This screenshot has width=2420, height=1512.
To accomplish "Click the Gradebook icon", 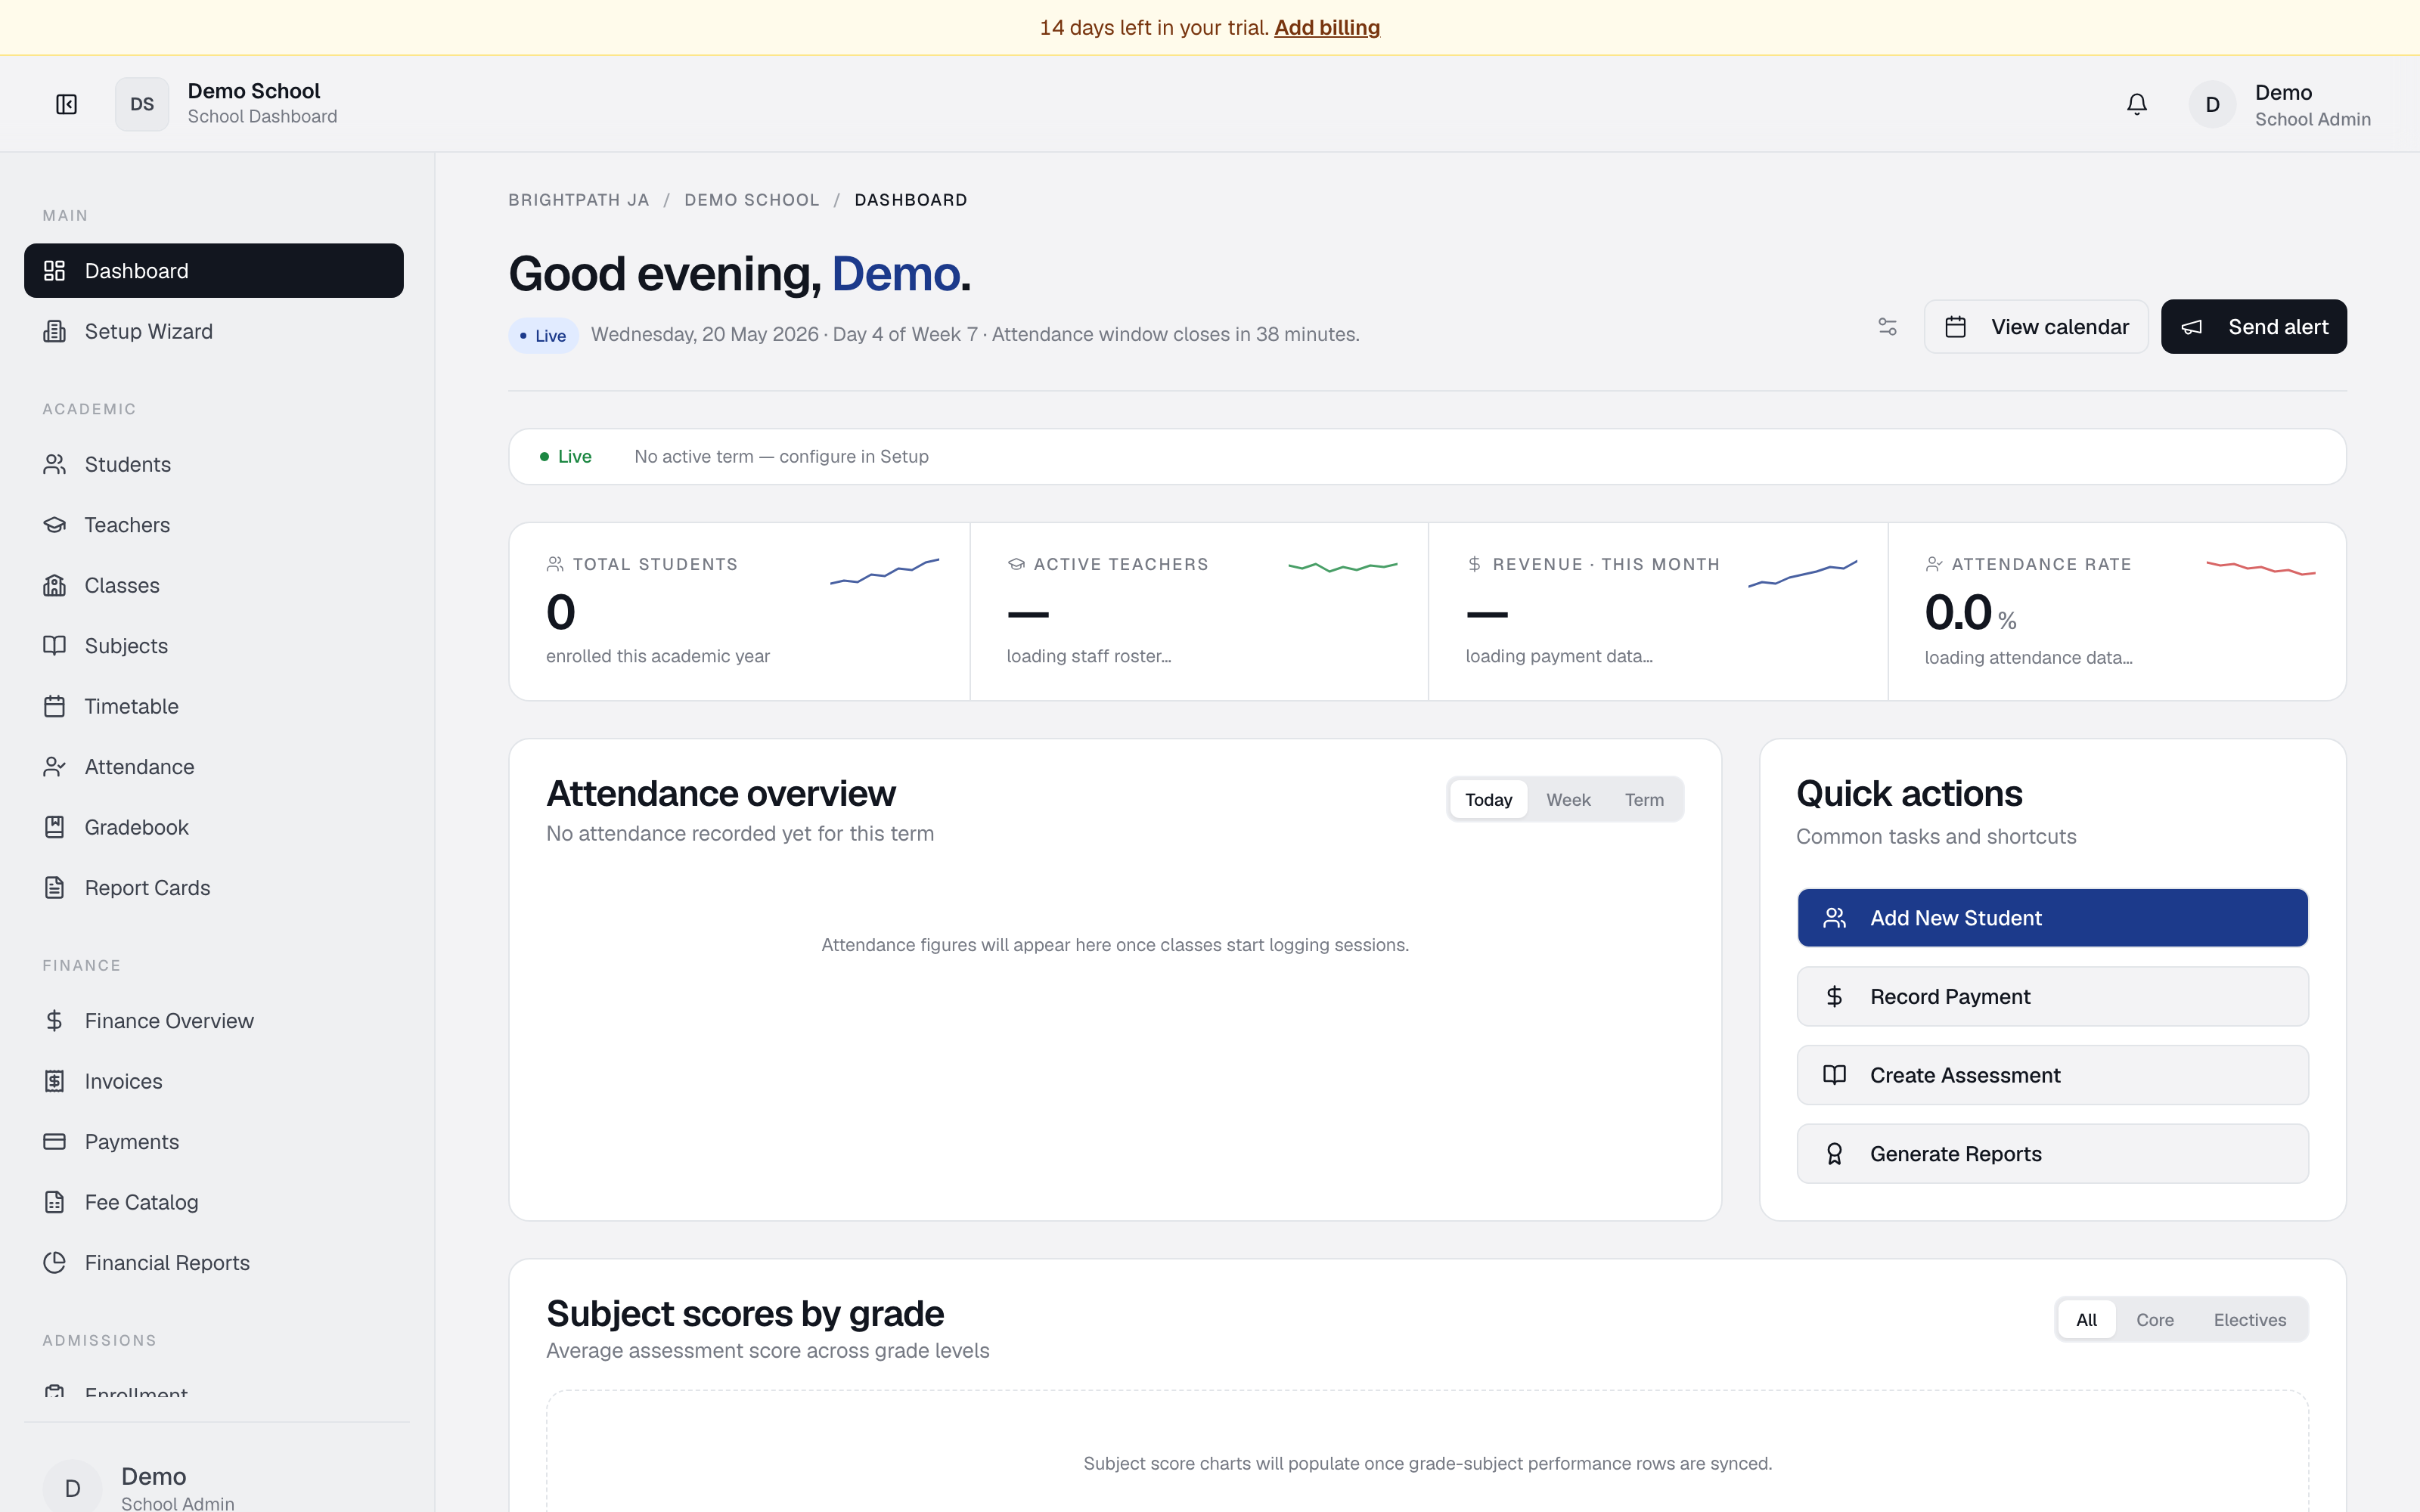I will coord(54,827).
